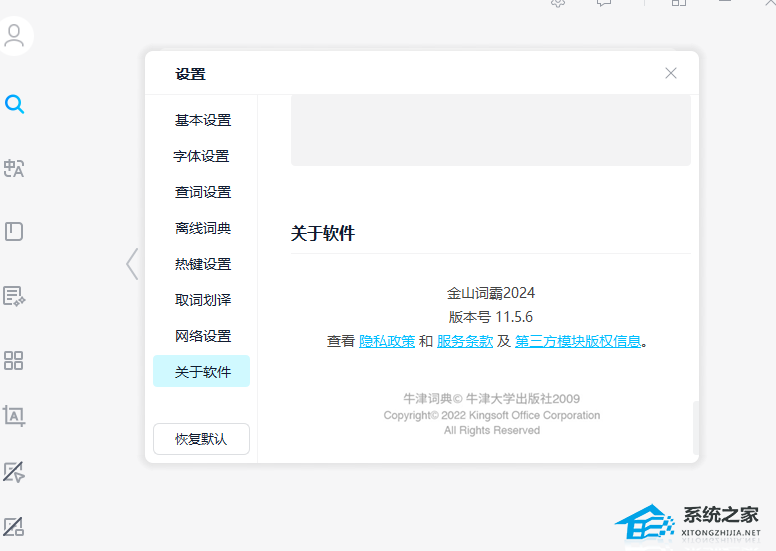Switch to 取词划译 tab

coord(202,300)
